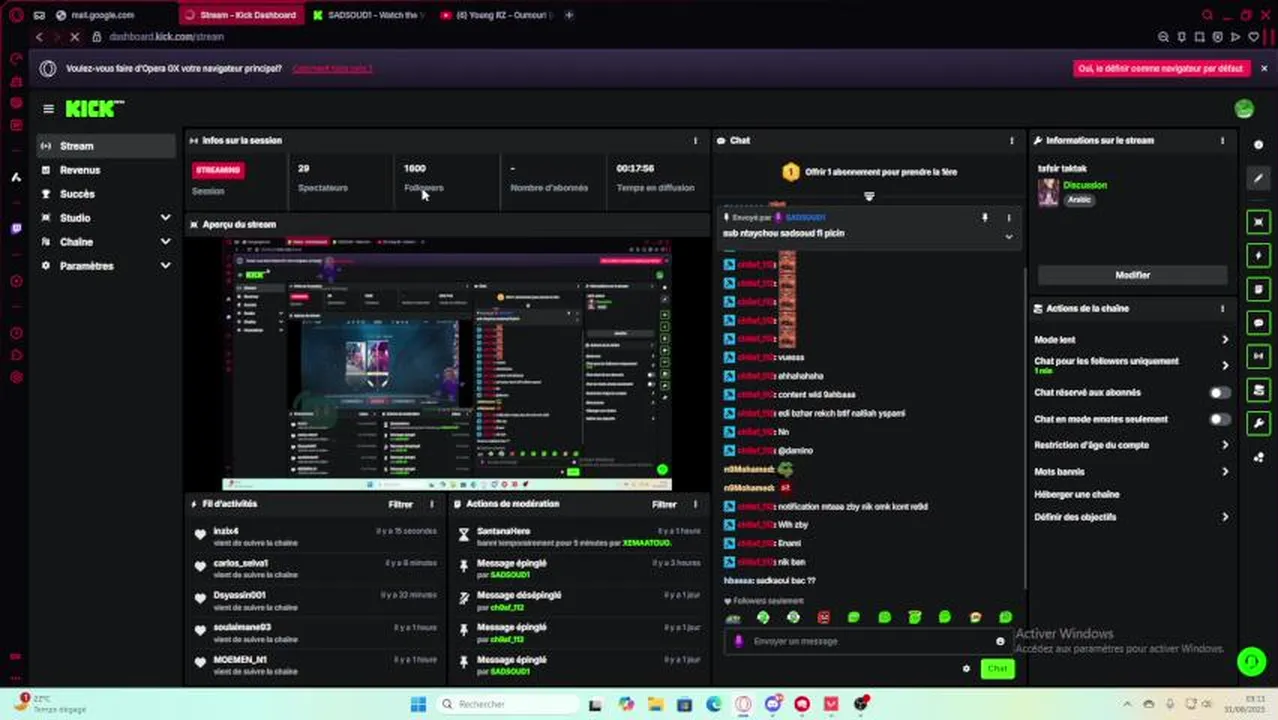Click the stream preview thumbnail

(447, 364)
